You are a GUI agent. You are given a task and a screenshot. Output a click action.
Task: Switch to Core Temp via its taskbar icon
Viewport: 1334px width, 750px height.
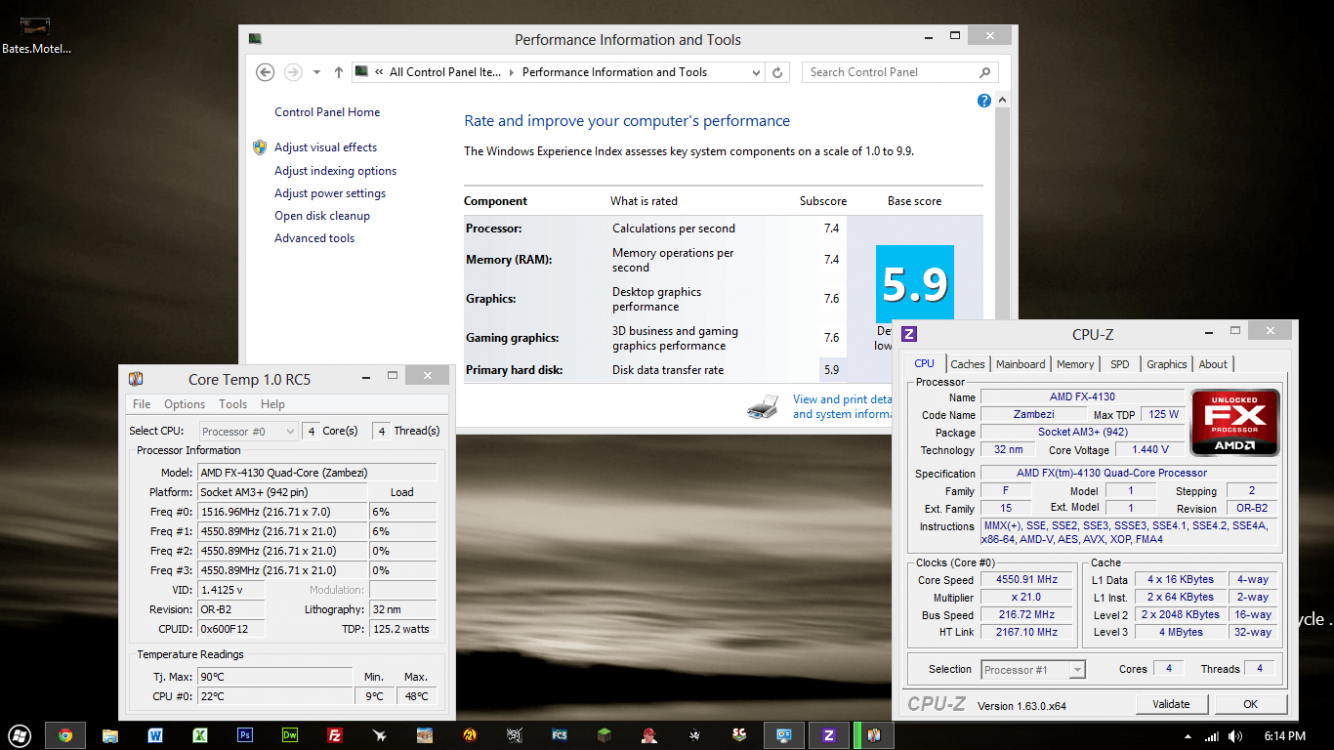(x=874, y=735)
